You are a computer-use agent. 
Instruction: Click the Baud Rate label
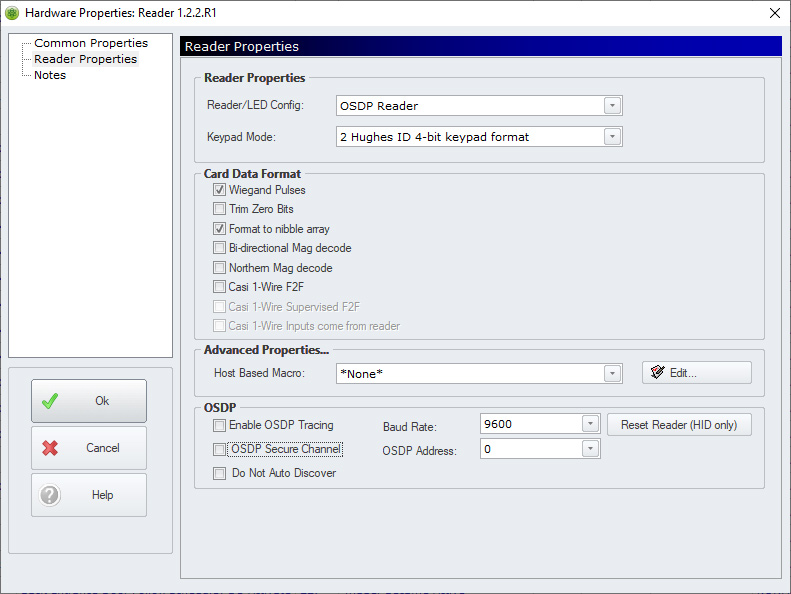coord(410,427)
